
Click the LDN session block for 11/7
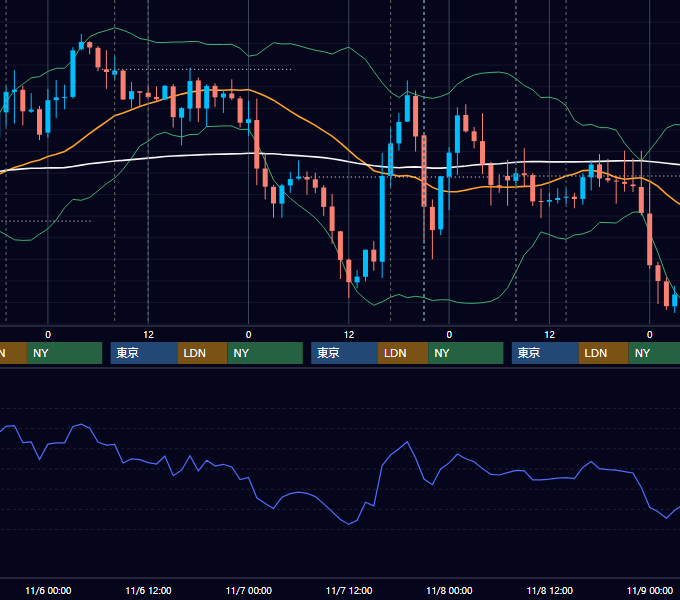403,353
